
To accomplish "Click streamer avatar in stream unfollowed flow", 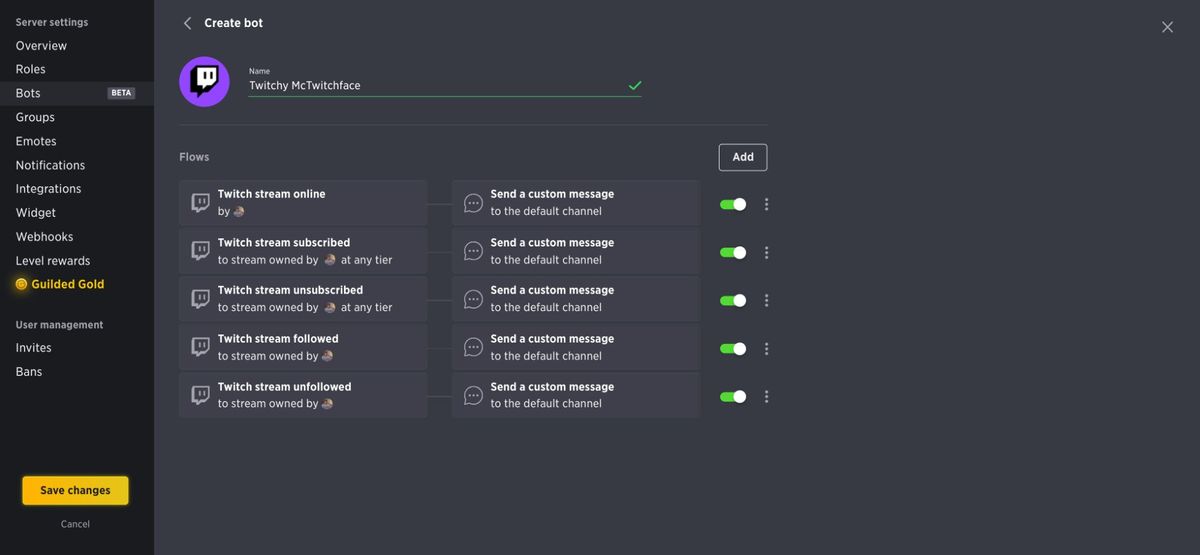I will (x=327, y=404).
